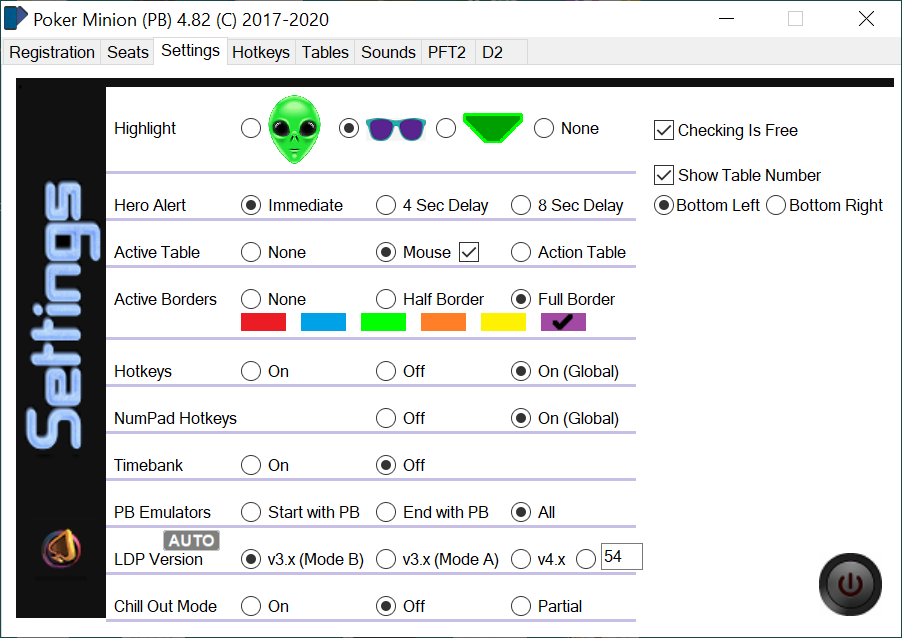Set Hero Alert to 4 Sec Delay

click(x=385, y=205)
